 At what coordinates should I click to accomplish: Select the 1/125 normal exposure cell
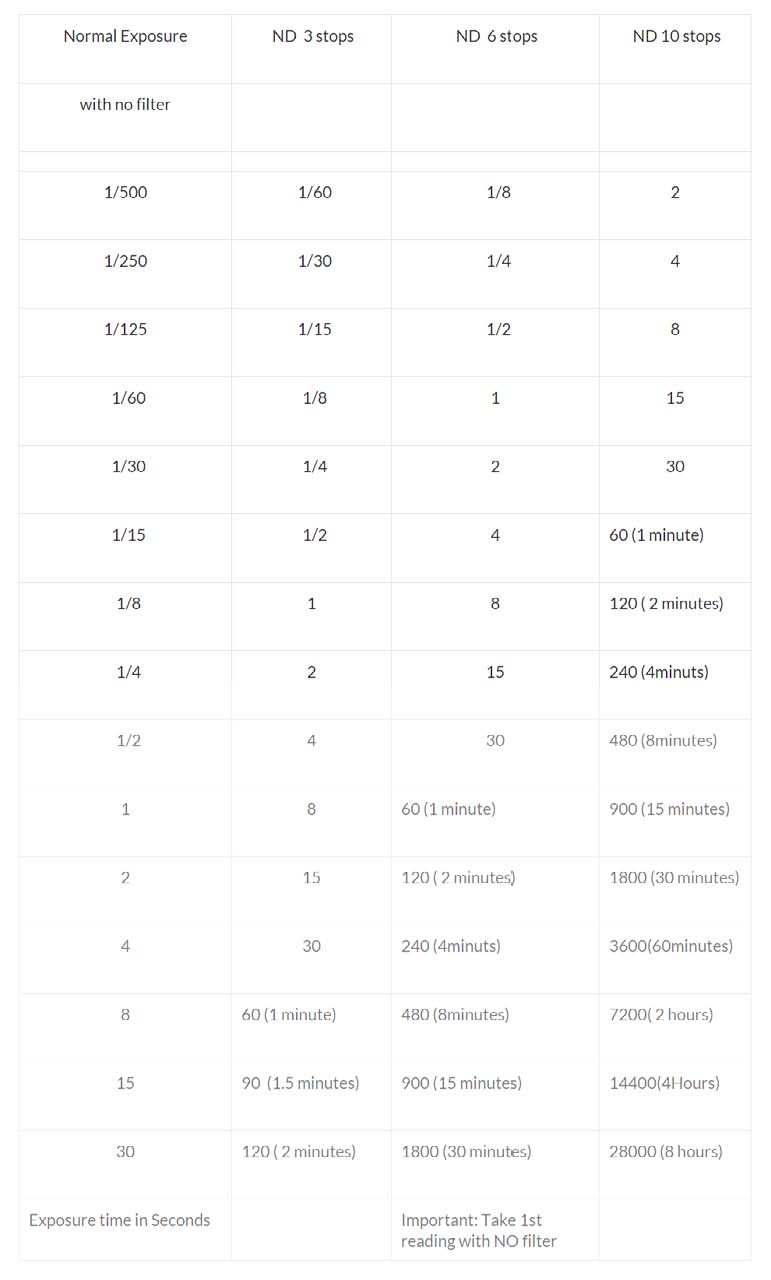pos(125,329)
